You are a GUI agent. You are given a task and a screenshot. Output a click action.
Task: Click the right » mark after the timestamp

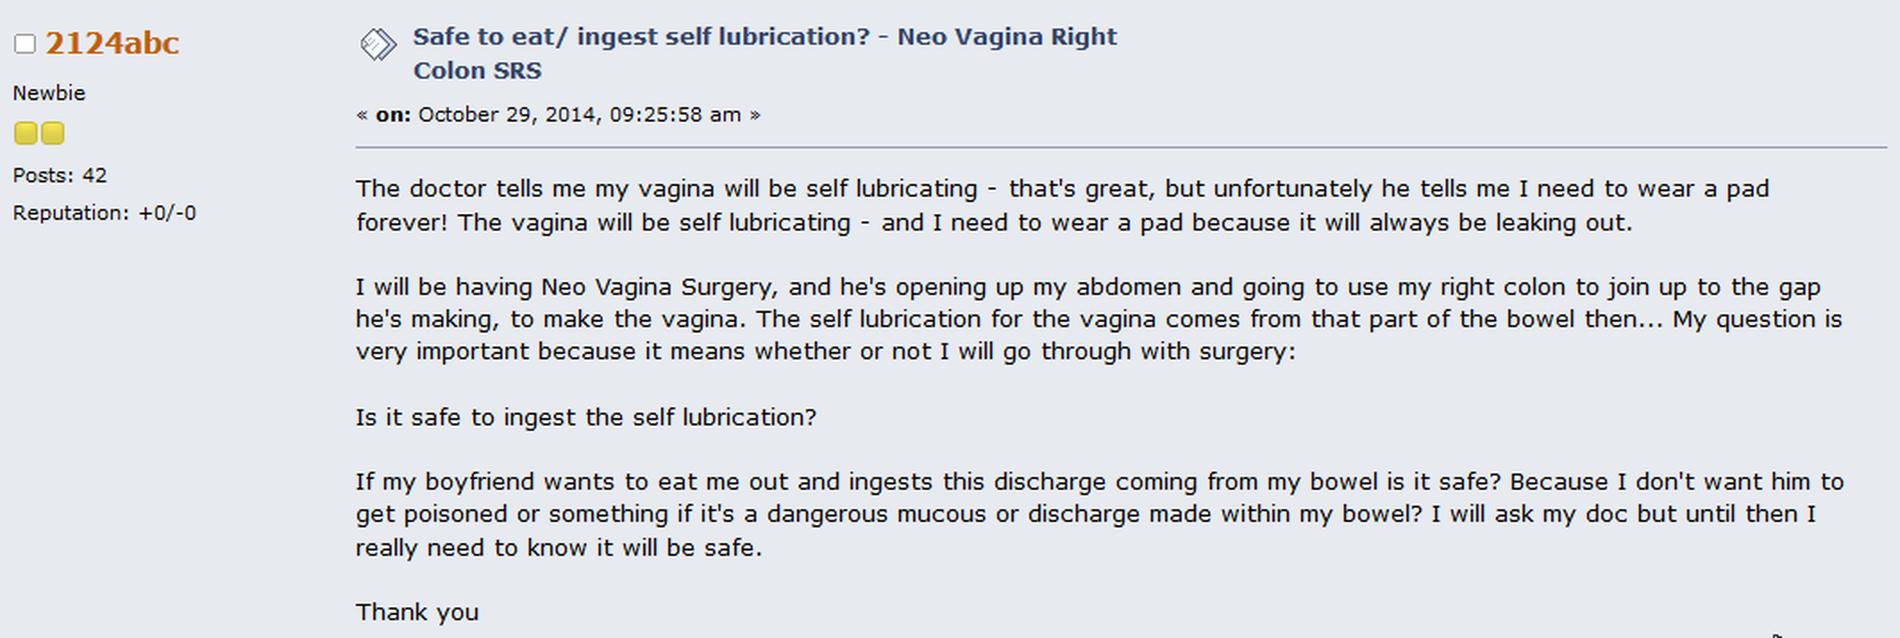pyautogui.click(x=755, y=115)
